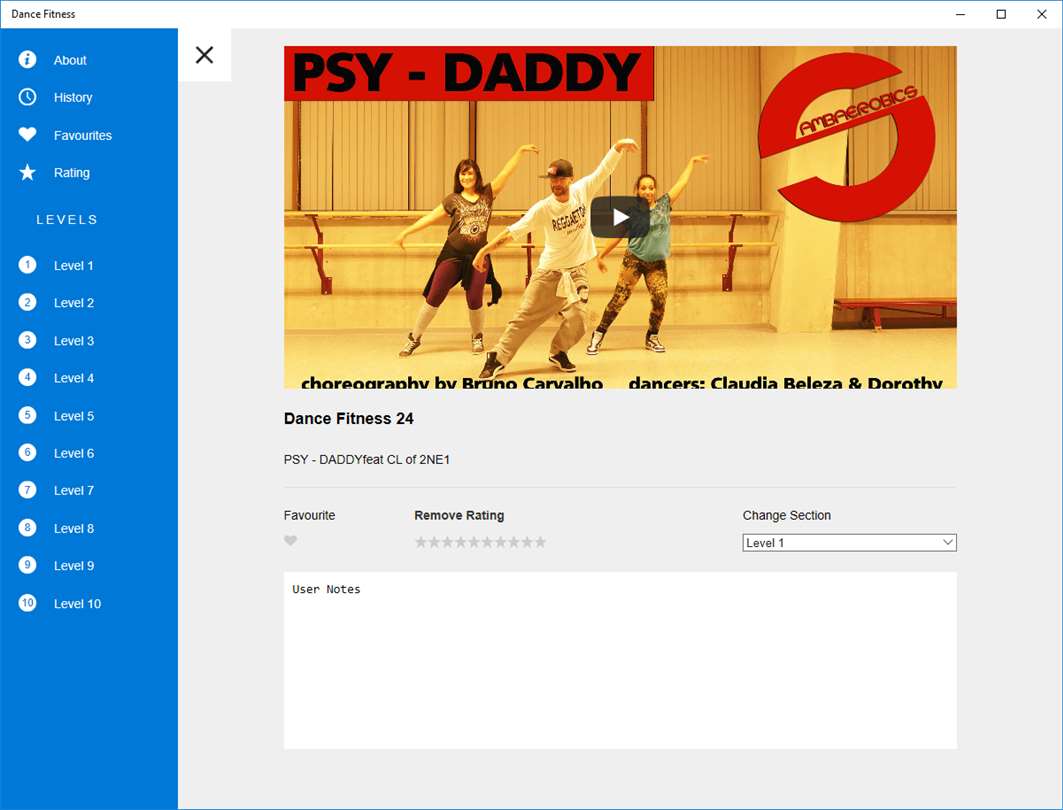Go to Level 10 label
Viewport: 1063px width, 810px height.
pos(77,604)
